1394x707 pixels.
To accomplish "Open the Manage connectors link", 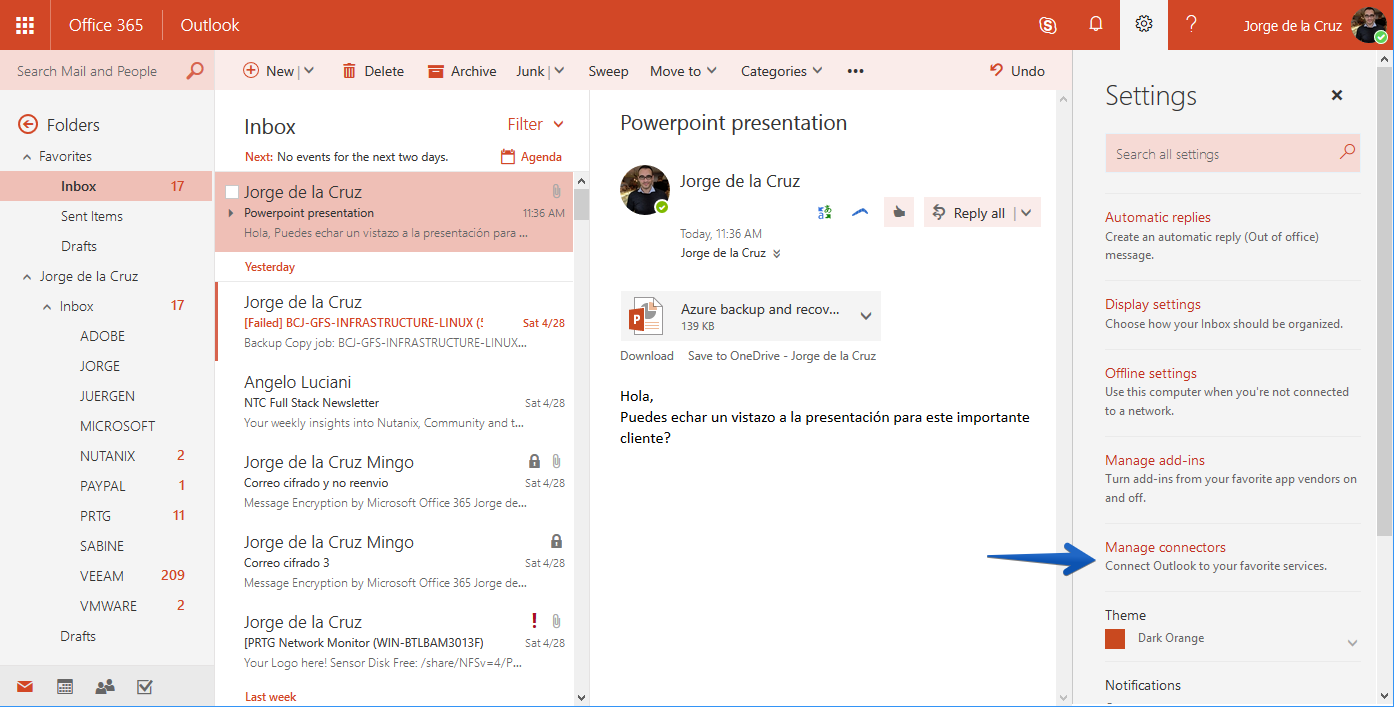I will pyautogui.click(x=1165, y=547).
